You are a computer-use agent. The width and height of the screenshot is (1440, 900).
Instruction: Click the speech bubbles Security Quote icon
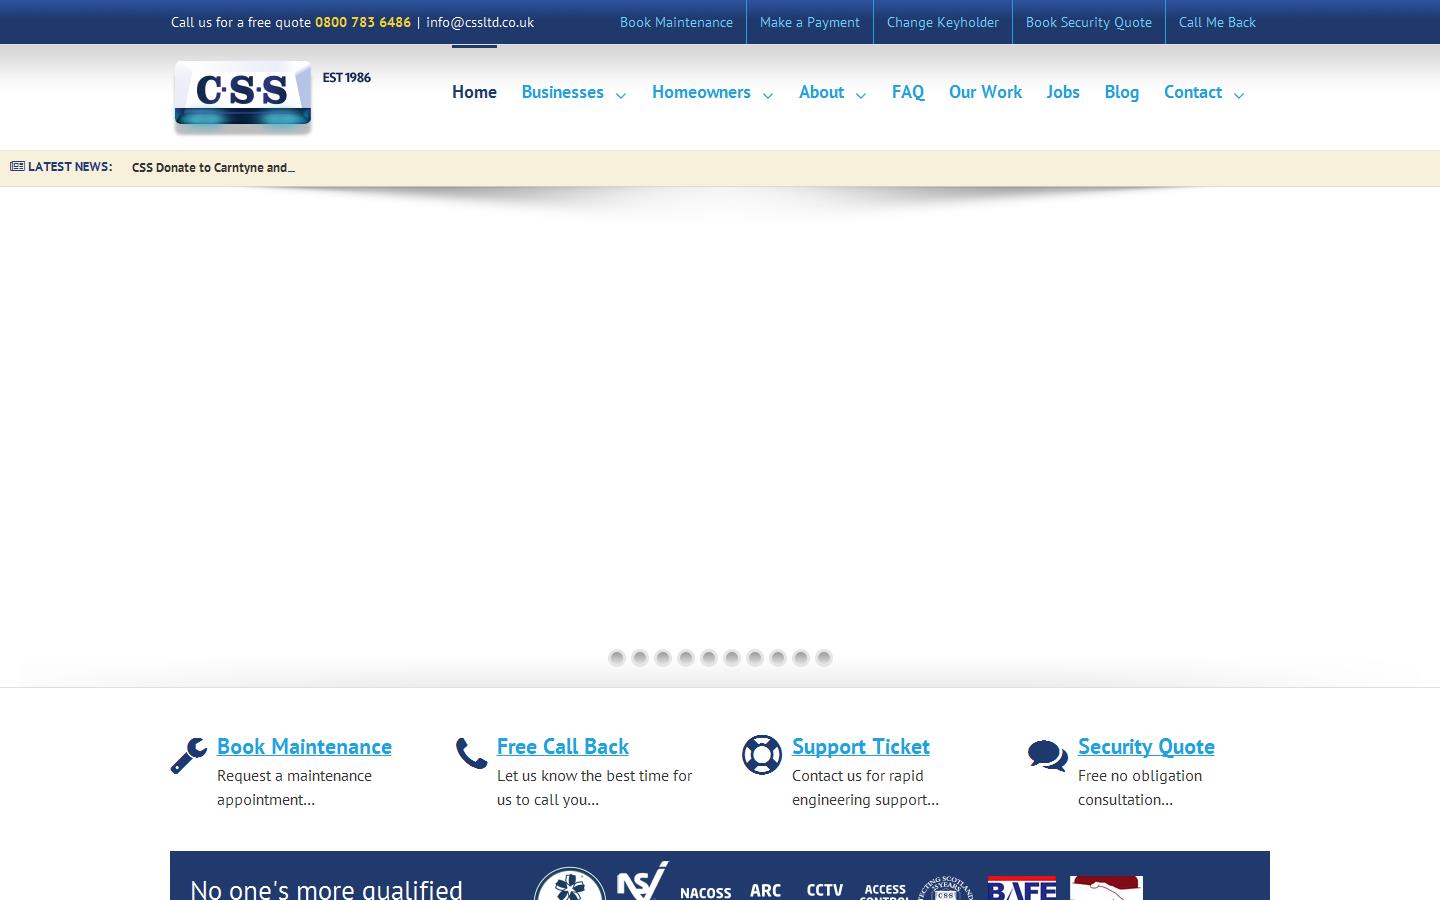[1047, 757]
